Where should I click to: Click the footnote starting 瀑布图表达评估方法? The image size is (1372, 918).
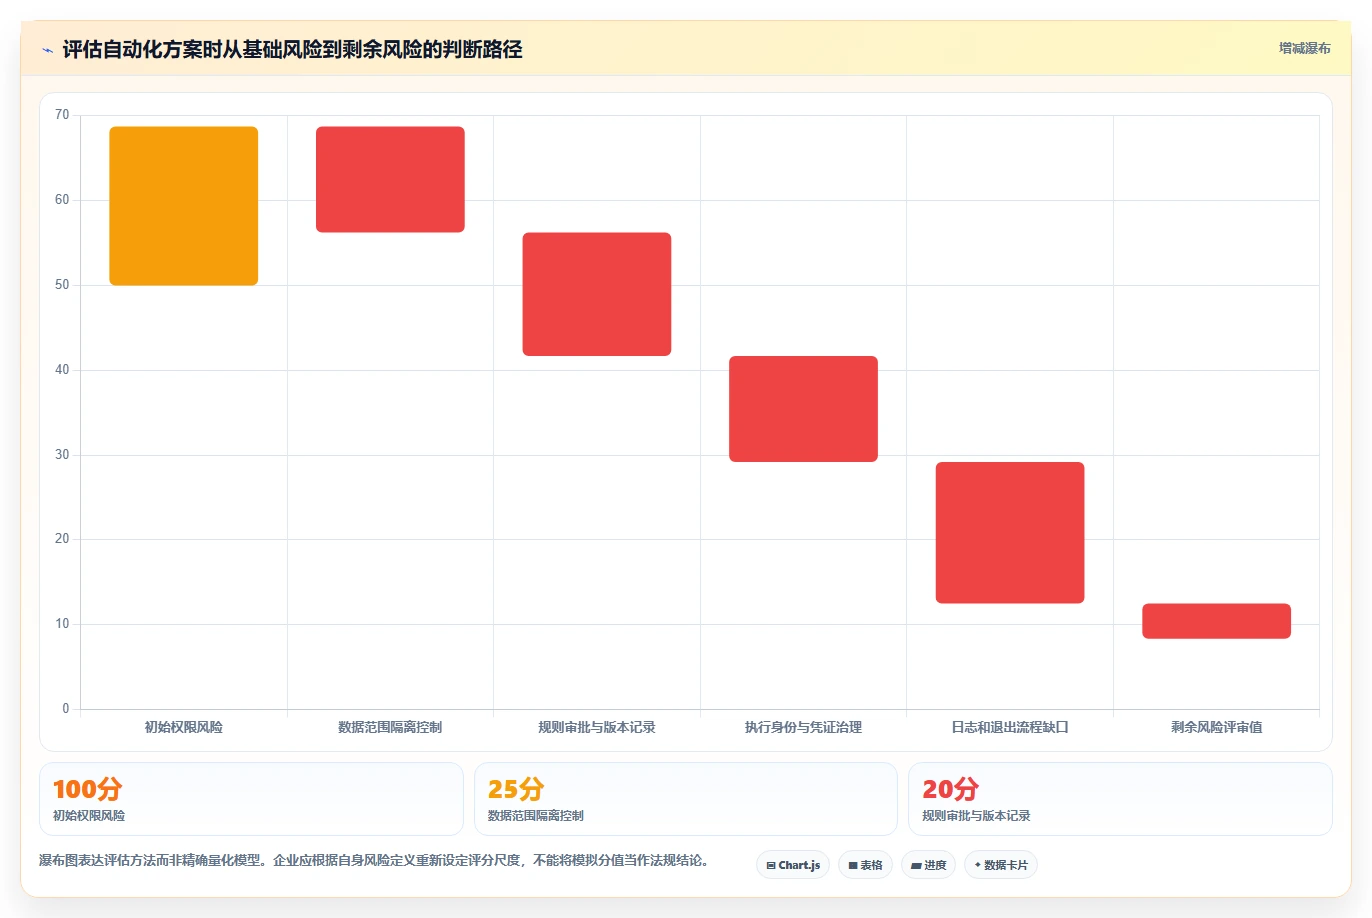pos(374,860)
